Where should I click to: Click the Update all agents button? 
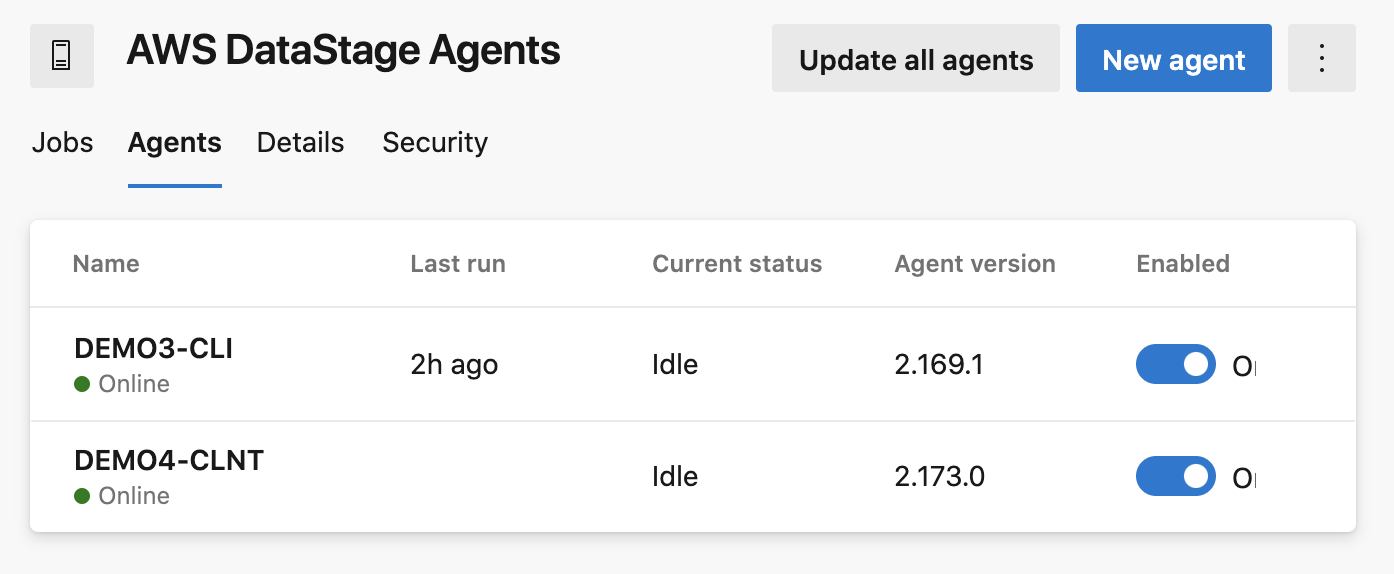coord(915,59)
